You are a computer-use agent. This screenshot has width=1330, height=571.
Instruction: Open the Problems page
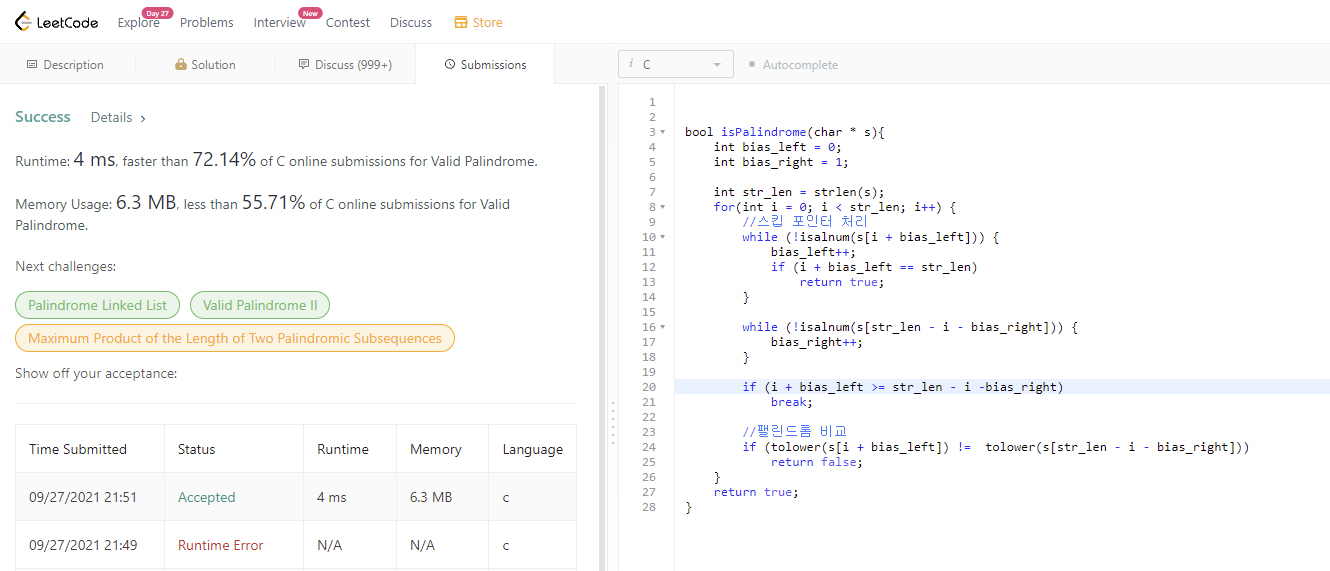pos(207,22)
